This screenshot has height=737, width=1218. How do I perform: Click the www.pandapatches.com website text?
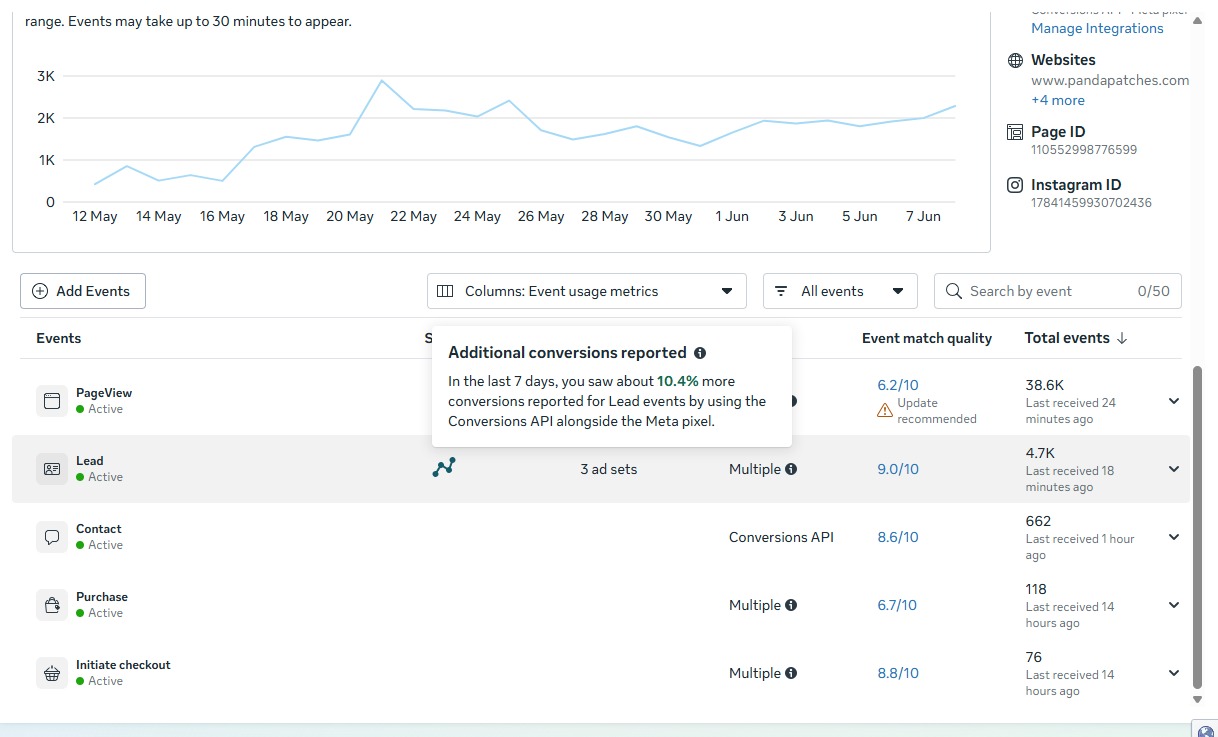(1110, 80)
